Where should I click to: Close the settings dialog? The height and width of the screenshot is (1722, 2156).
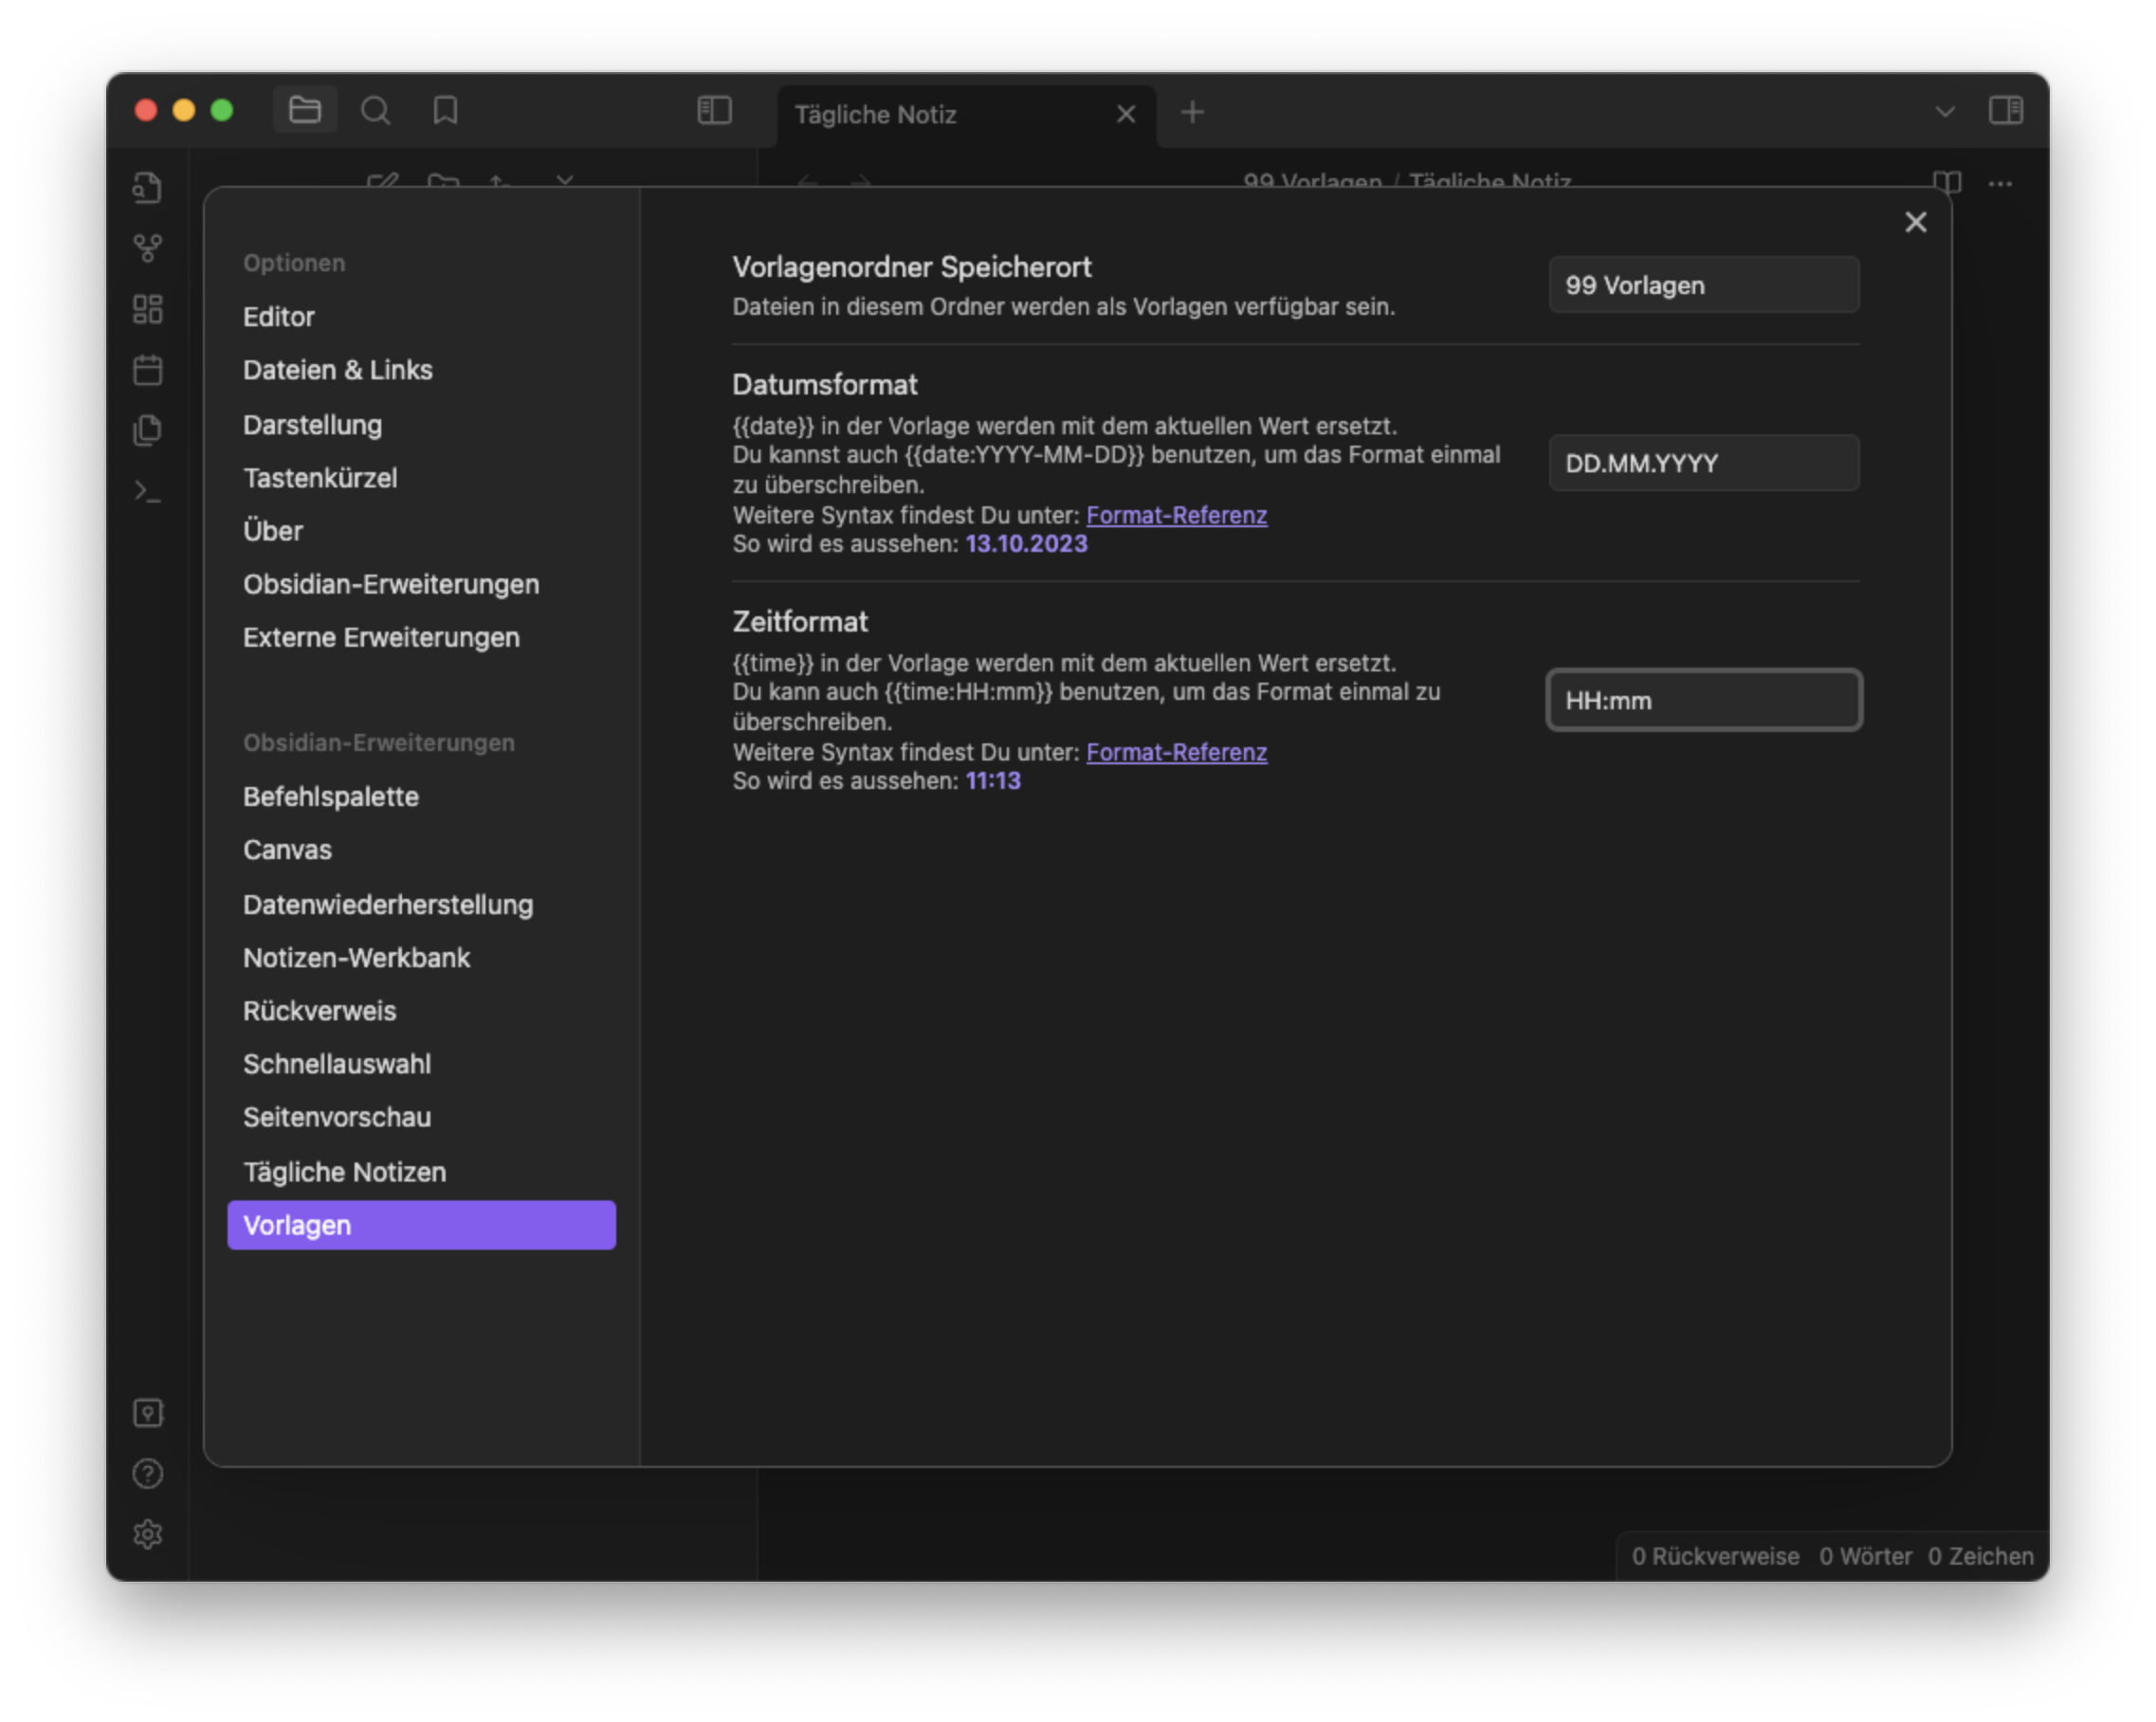pos(1915,222)
